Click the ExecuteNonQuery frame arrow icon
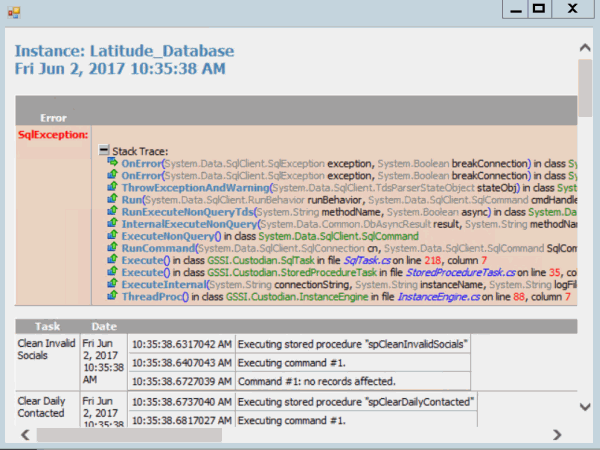The height and width of the screenshot is (450, 600). tap(114, 236)
